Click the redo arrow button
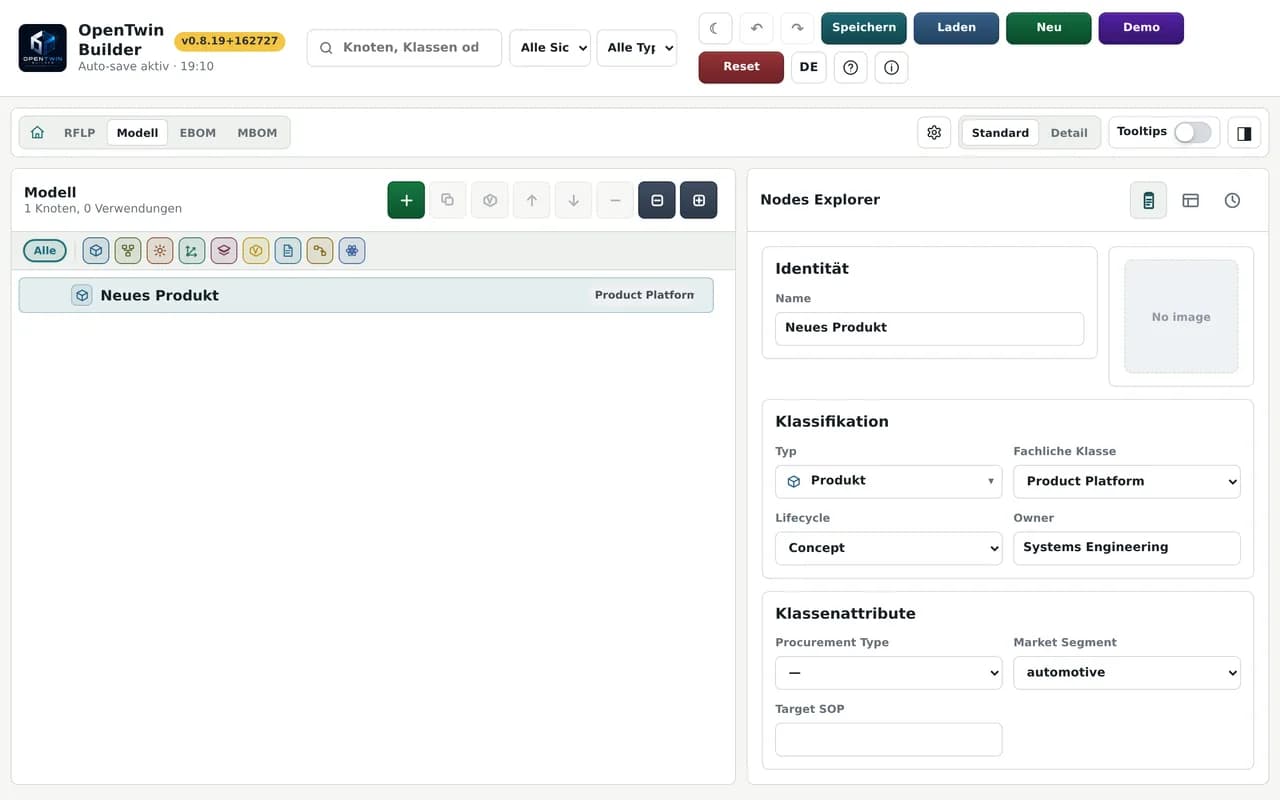Screen dimensions: 1280x800 798,28
